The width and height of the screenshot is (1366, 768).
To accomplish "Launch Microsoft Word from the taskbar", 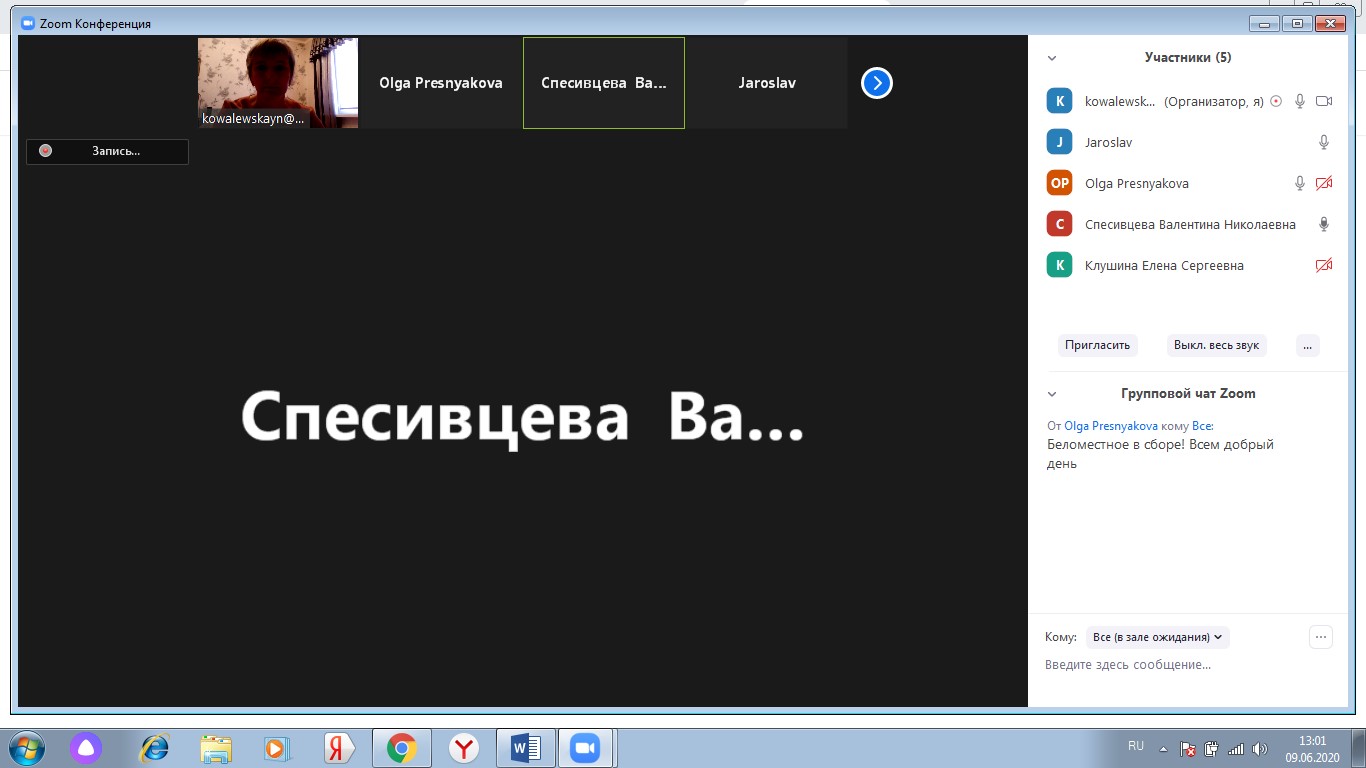I will (523, 747).
